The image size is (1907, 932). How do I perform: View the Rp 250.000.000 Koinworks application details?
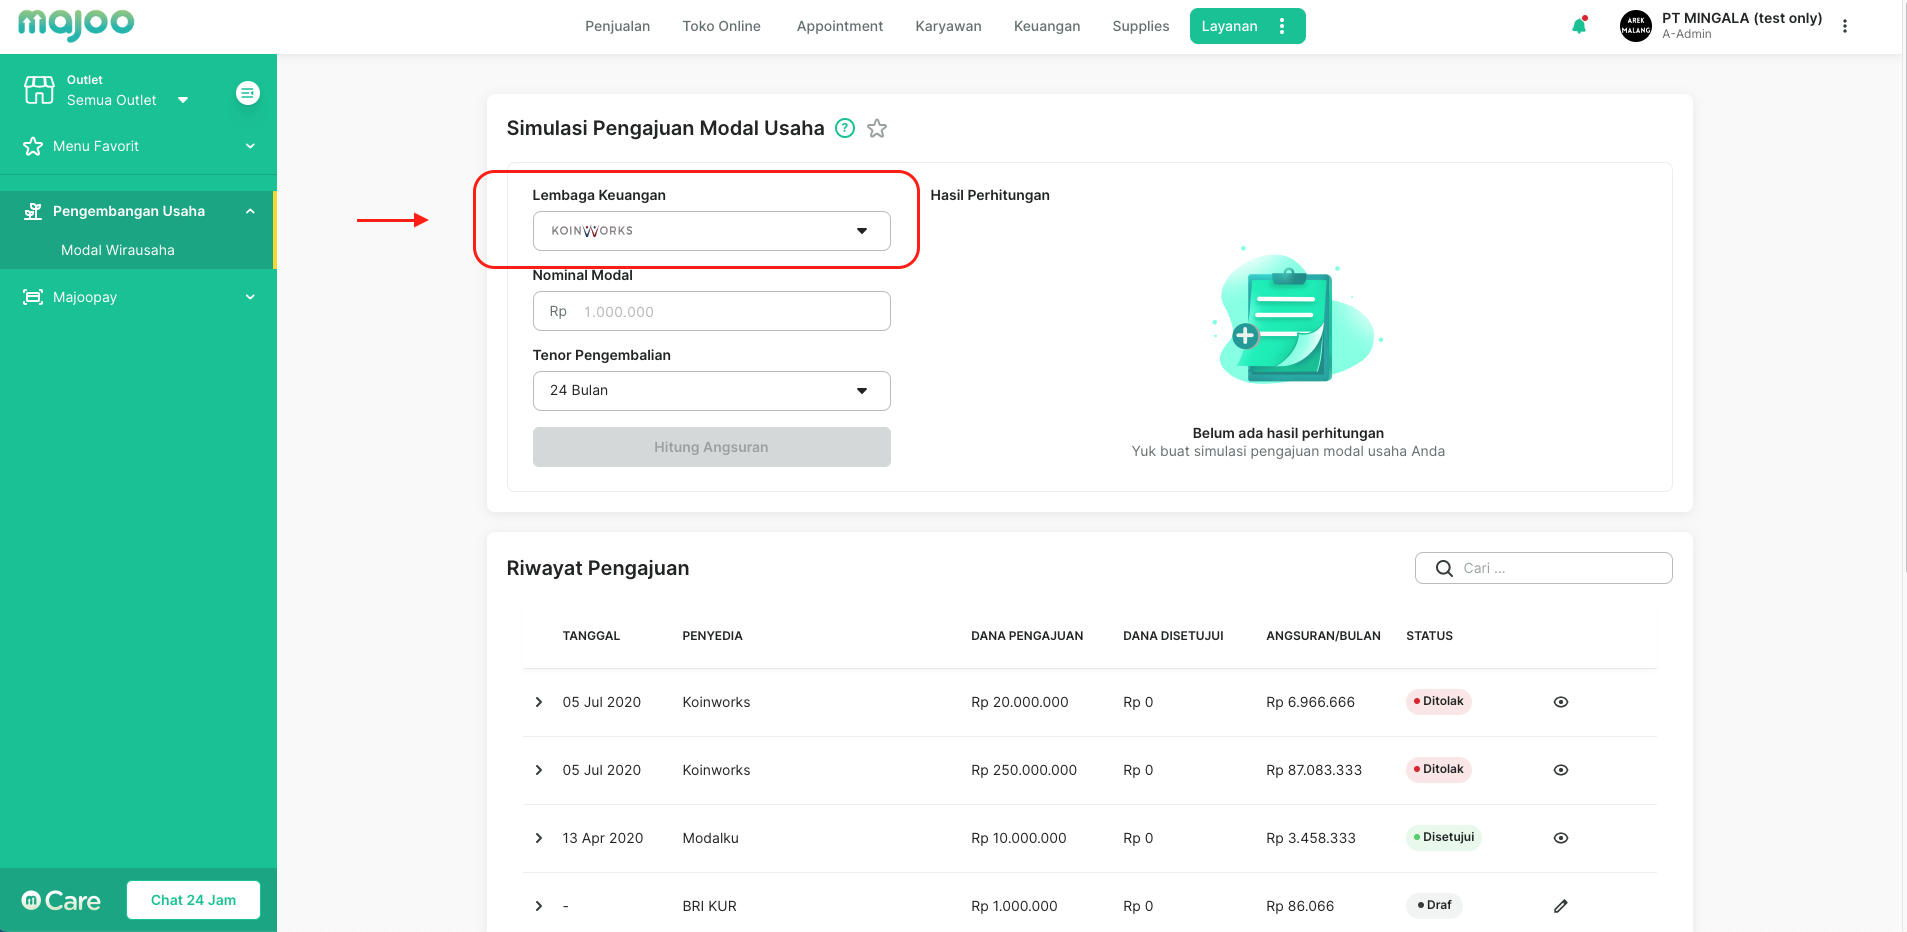(1561, 770)
